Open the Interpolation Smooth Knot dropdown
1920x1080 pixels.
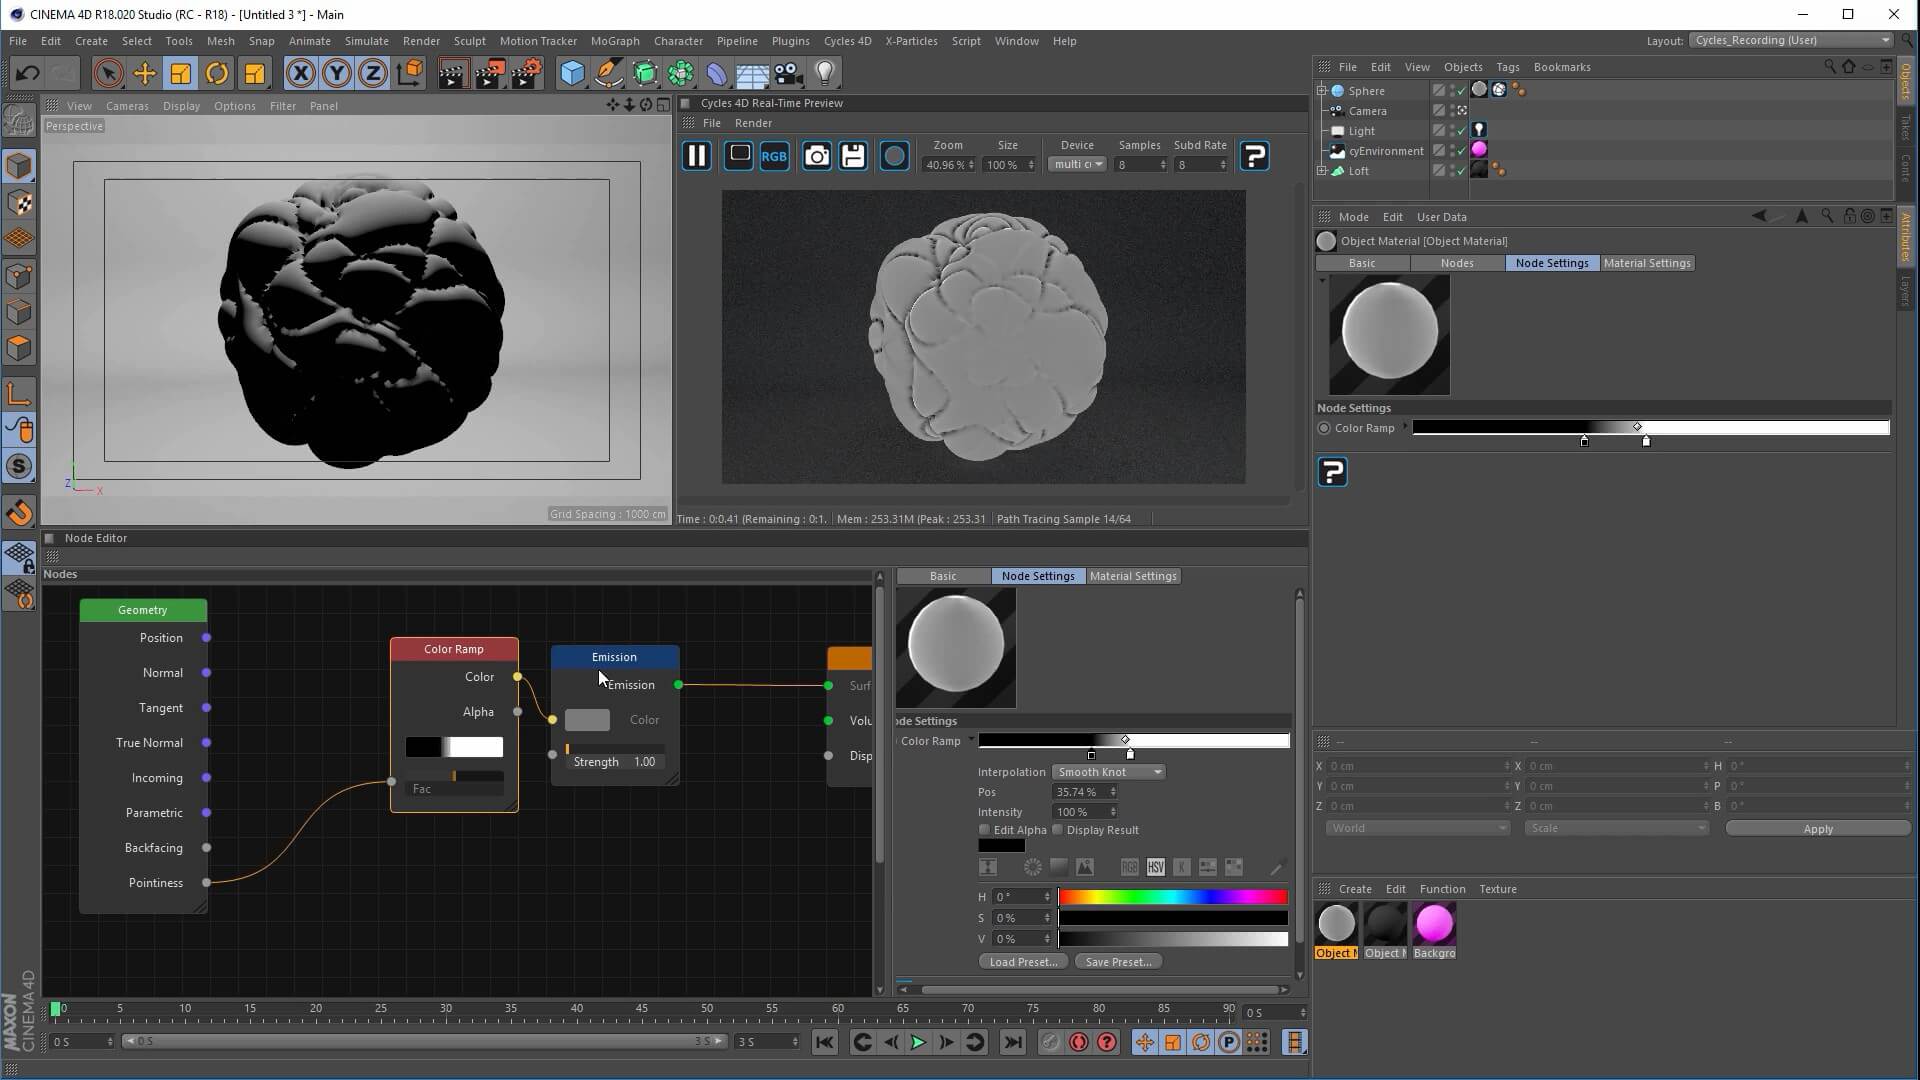point(1109,772)
